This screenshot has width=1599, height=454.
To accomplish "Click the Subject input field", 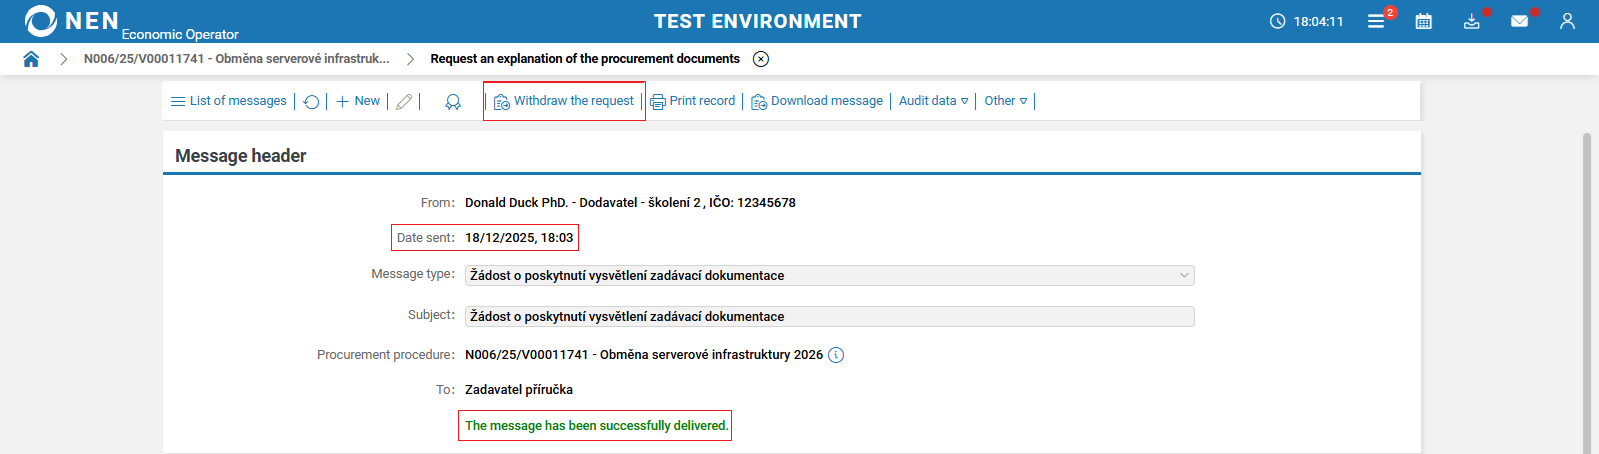I will pos(829,316).
